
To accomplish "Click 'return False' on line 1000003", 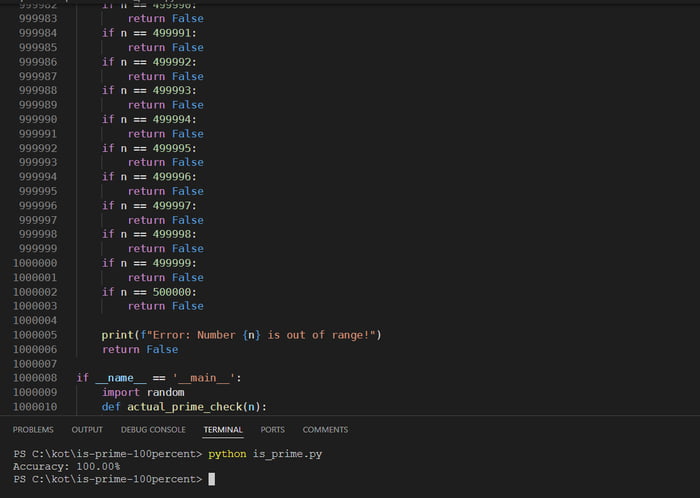I will point(166,306).
